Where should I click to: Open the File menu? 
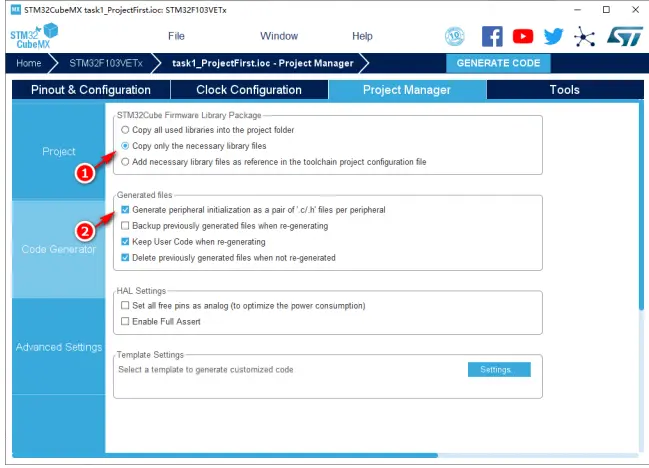pos(176,36)
